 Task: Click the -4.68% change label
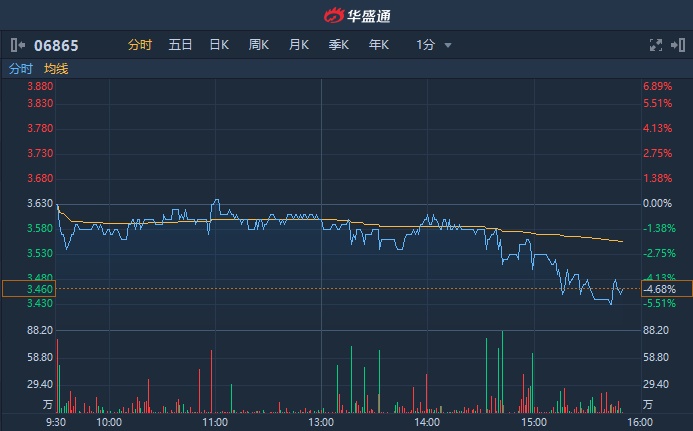(x=660, y=289)
